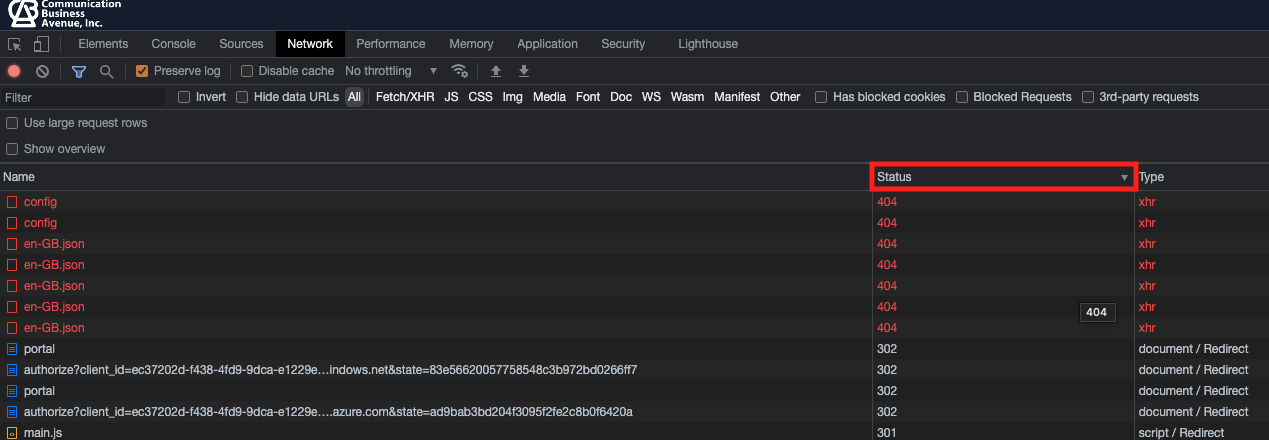Open network conditions wifi icon
The width and height of the screenshot is (1269, 440).
click(x=460, y=71)
